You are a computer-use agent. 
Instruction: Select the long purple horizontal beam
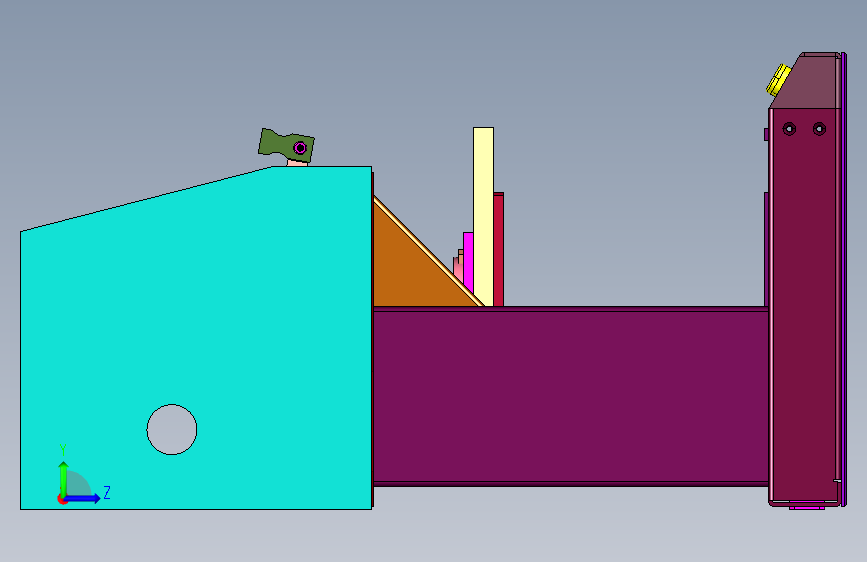571,396
